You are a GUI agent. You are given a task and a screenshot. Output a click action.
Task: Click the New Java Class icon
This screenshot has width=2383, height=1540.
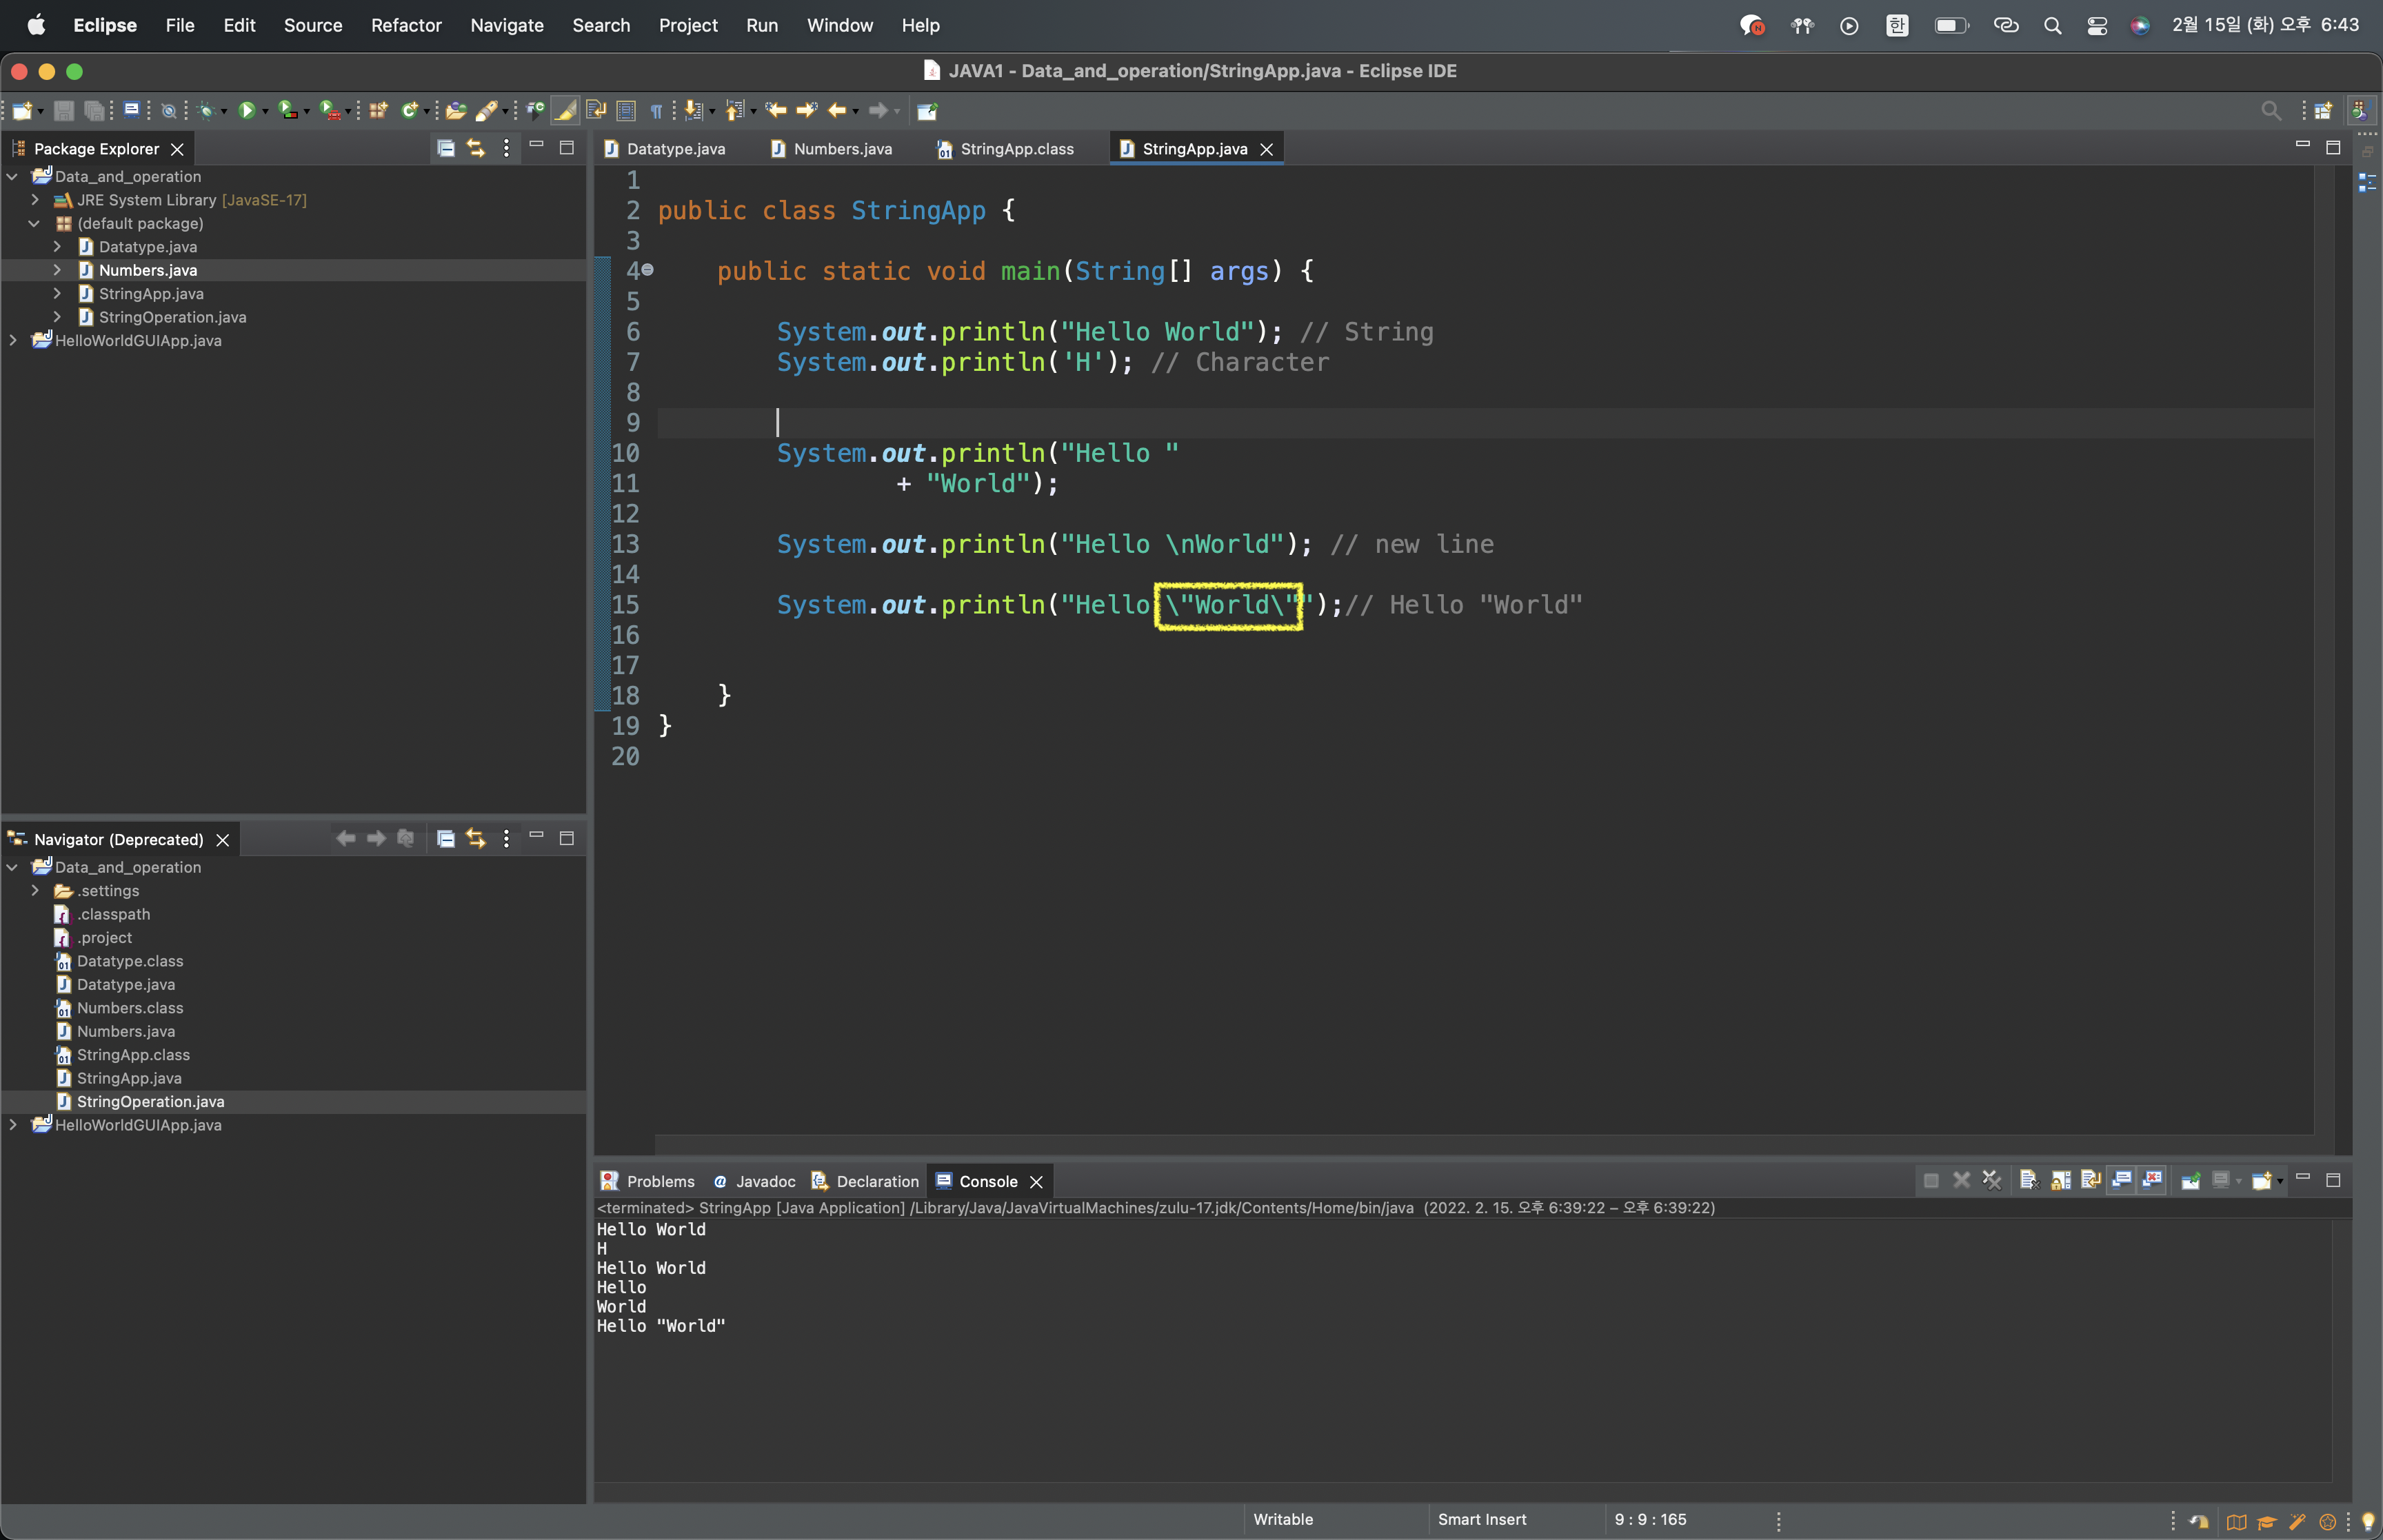409,111
